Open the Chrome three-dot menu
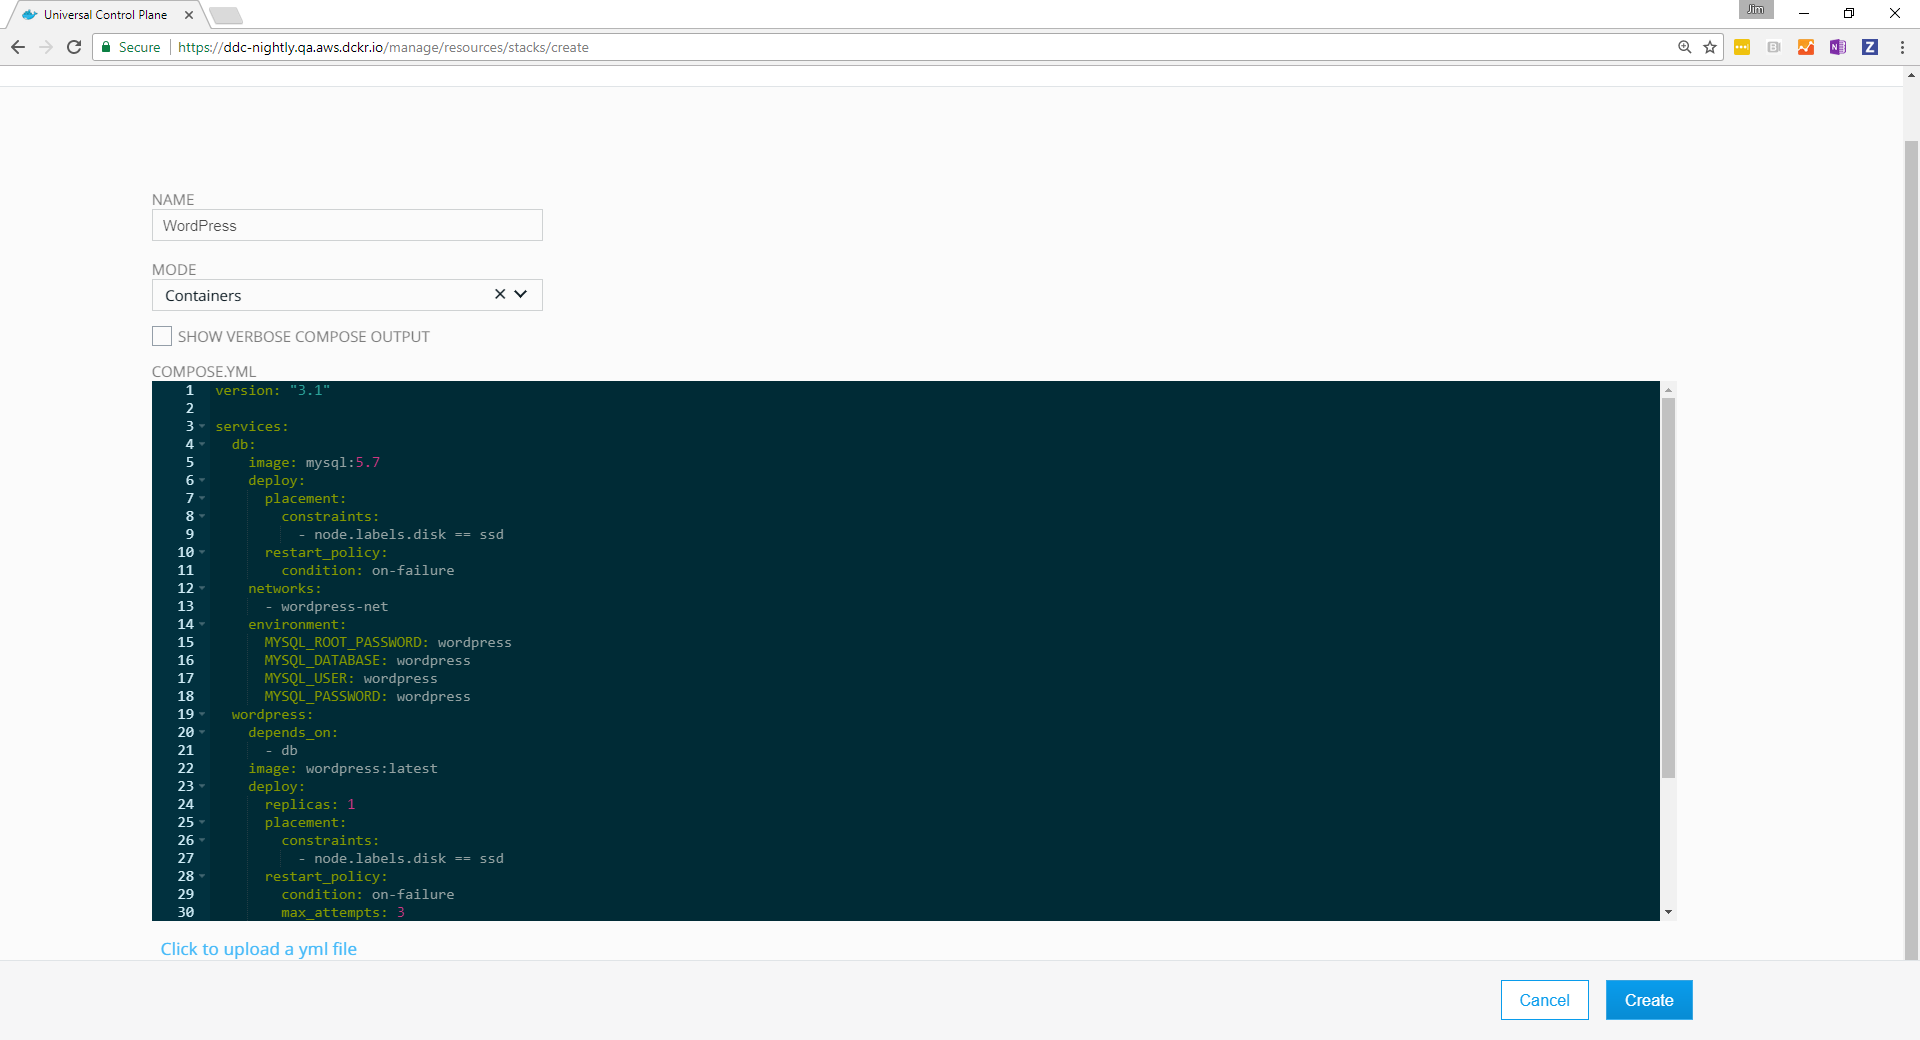The image size is (1920, 1040). (1901, 47)
